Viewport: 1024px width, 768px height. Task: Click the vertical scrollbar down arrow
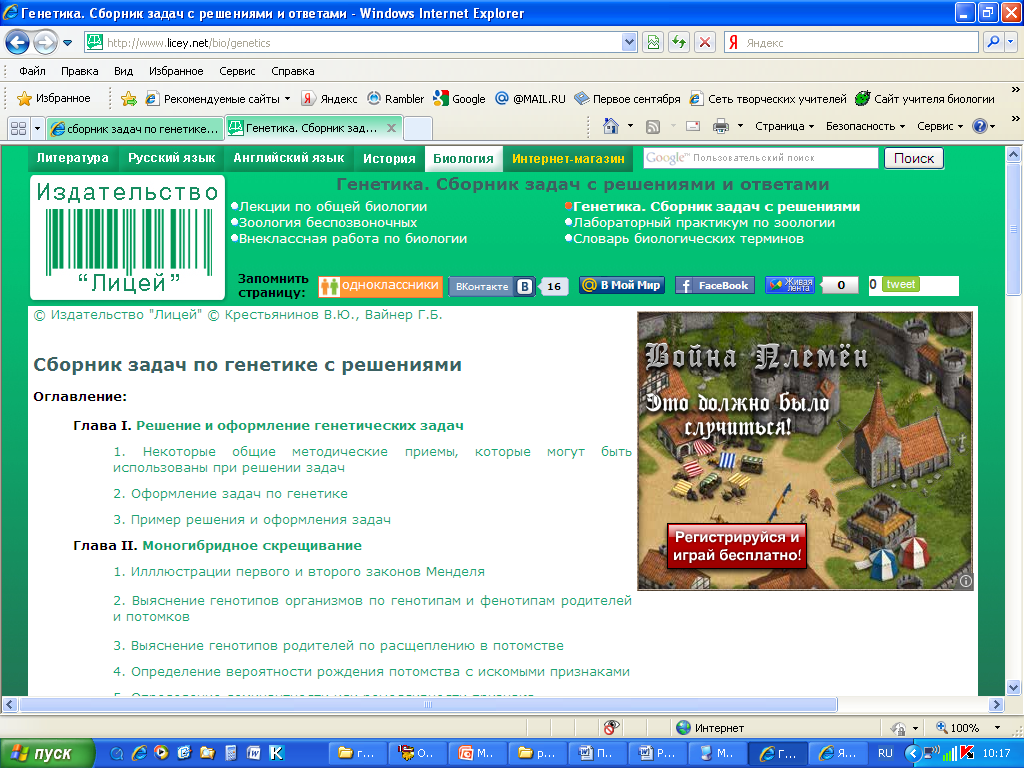1014,687
